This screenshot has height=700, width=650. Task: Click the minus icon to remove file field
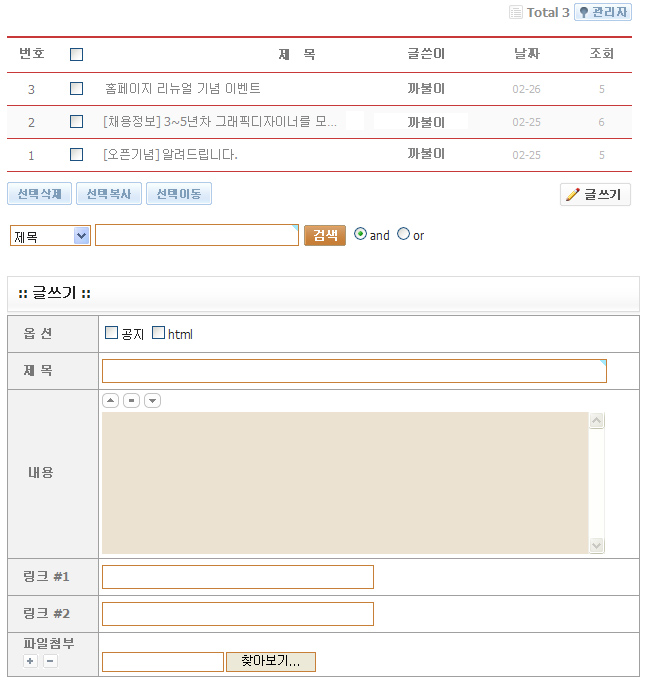tap(50, 661)
